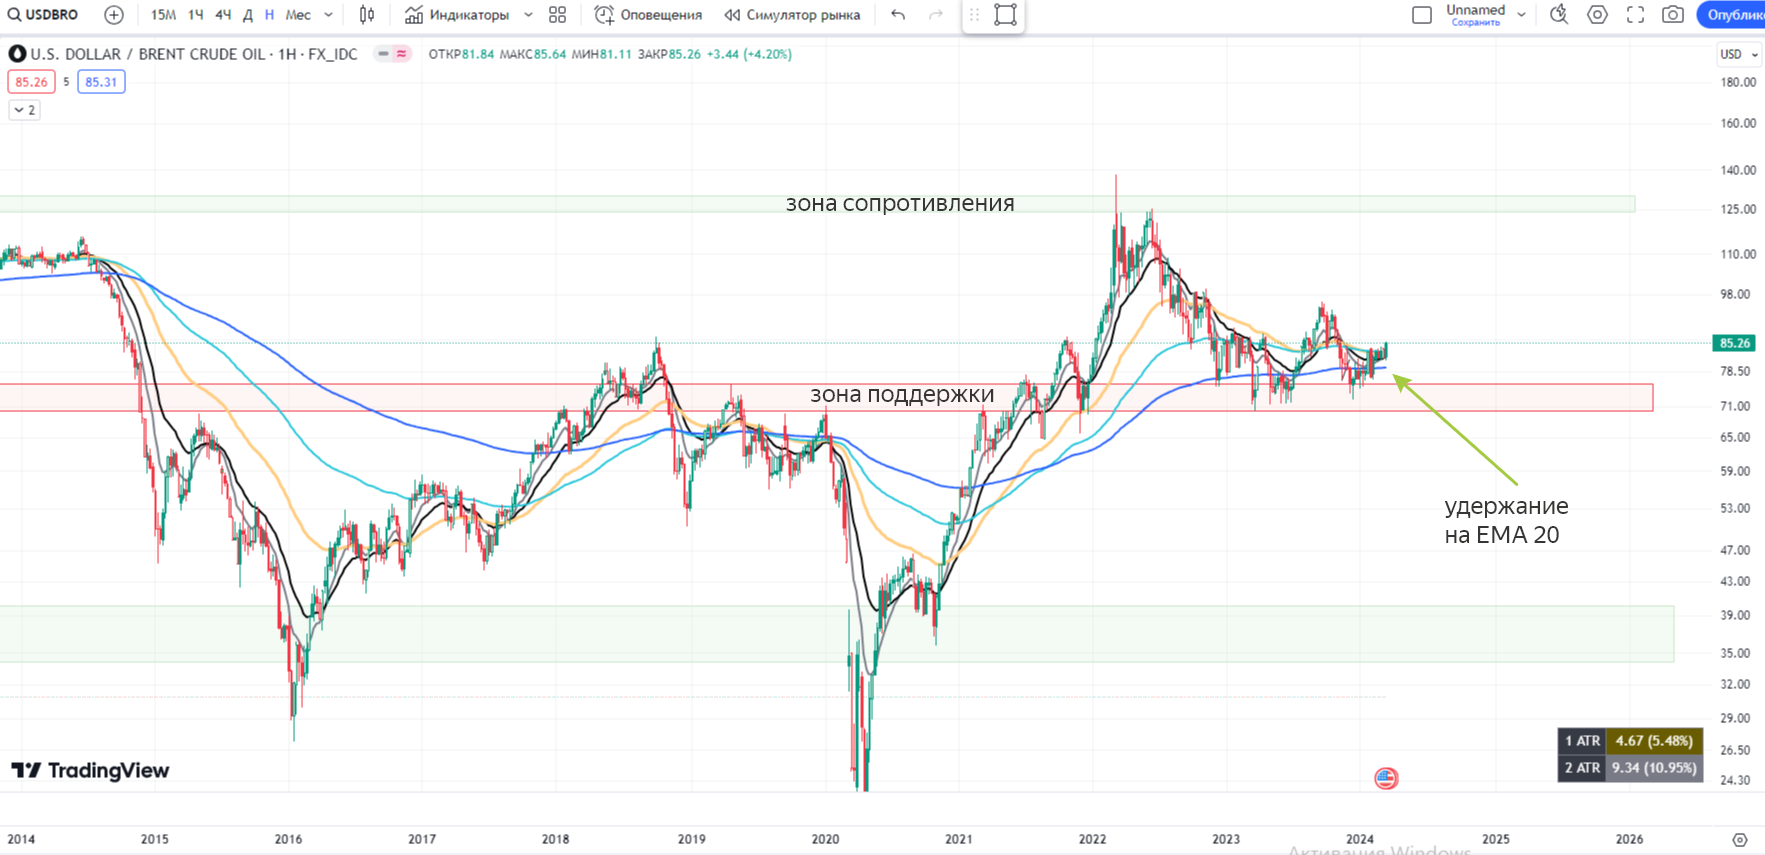
Task: Open symbol search for USDBRO
Action: (43, 15)
